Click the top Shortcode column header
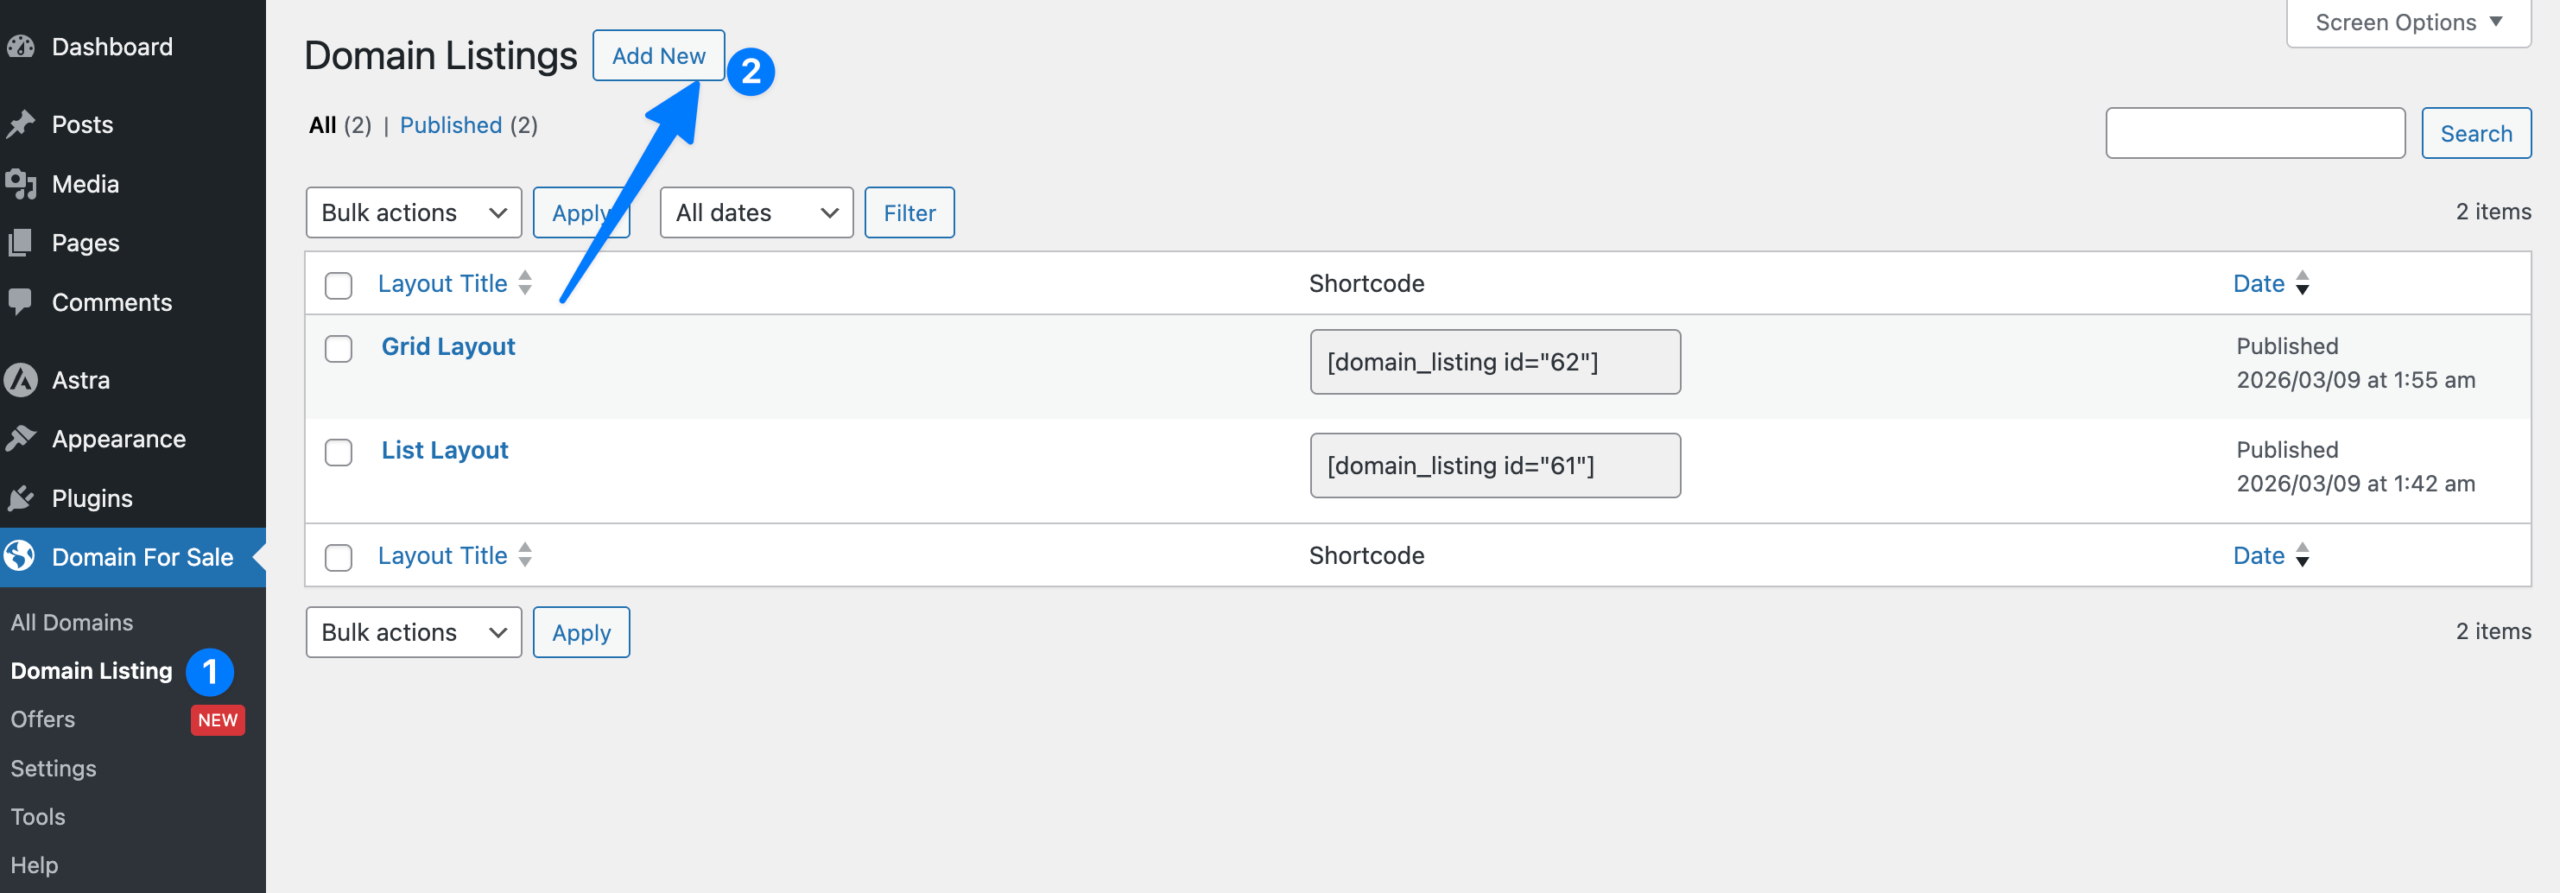The height and width of the screenshot is (893, 2560). pos(1366,284)
